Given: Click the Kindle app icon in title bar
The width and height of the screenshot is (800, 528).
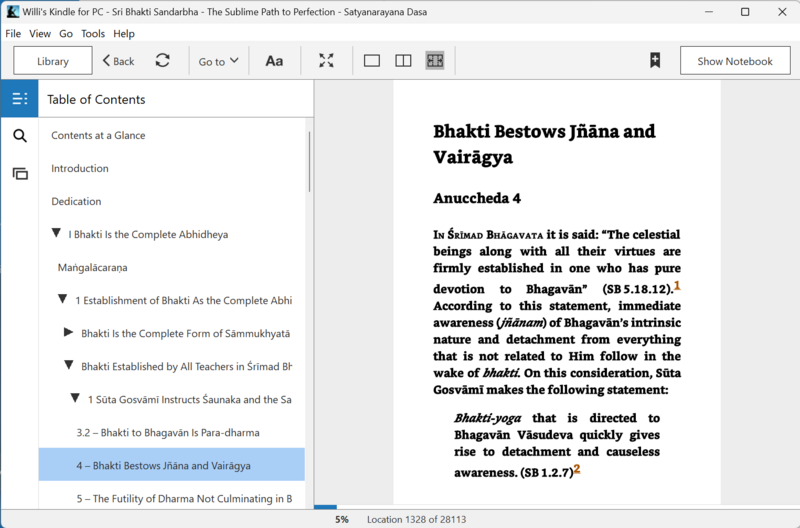Looking at the screenshot, I should [12, 12].
